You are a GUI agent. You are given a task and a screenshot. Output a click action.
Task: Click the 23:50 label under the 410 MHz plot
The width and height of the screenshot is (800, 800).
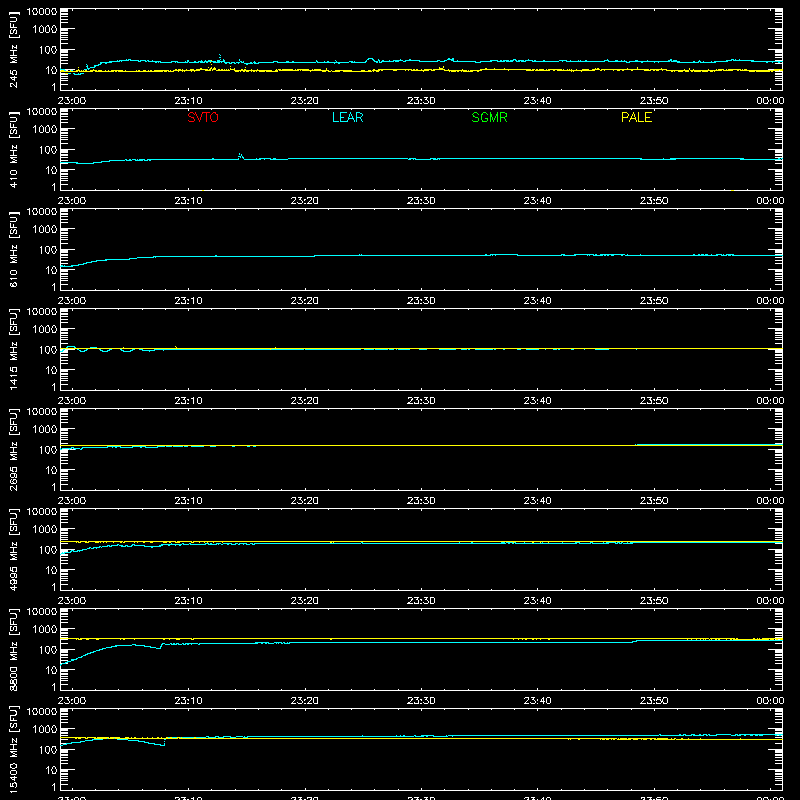tap(654, 201)
